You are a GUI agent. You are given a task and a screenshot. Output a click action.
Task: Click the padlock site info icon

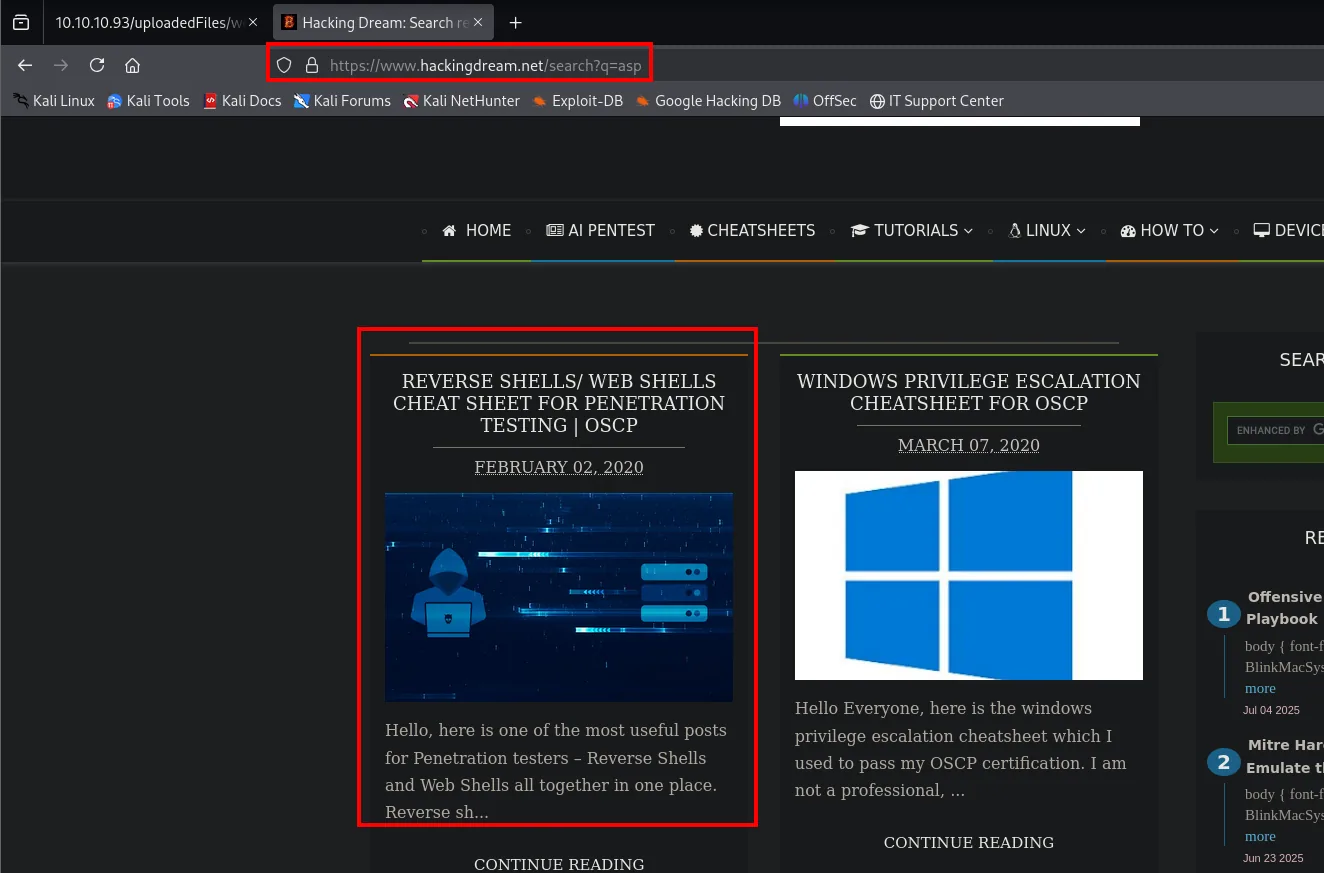pyautogui.click(x=312, y=65)
